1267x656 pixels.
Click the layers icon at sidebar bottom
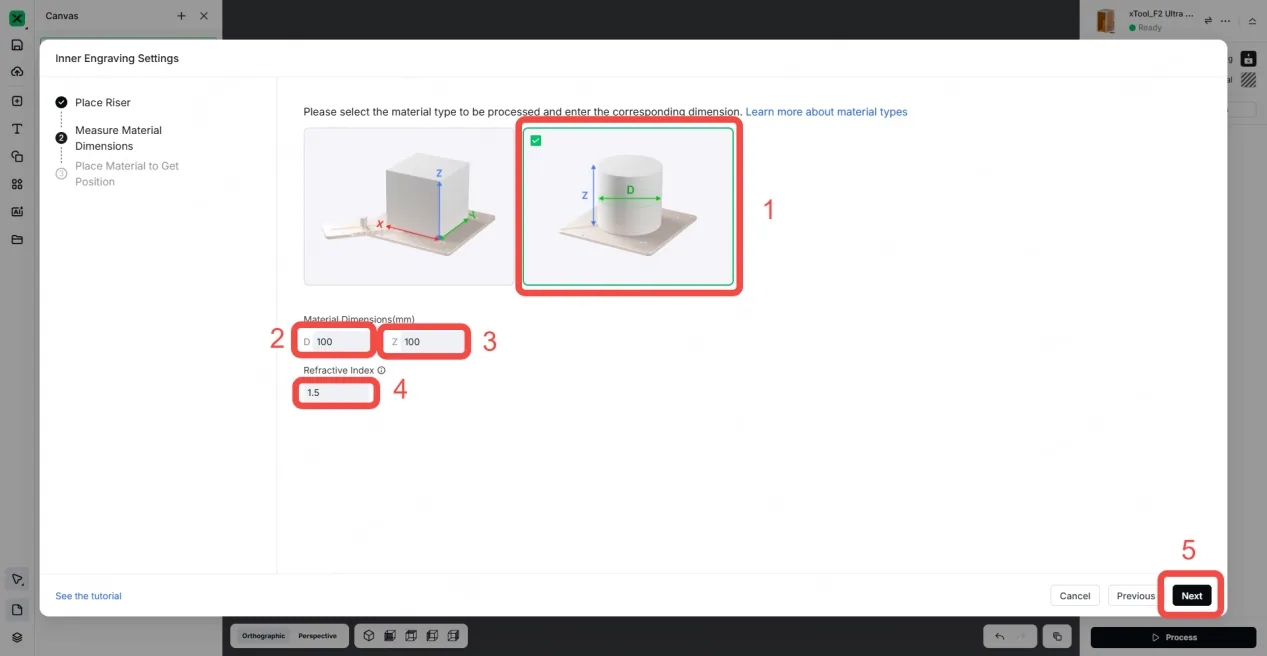[x=17, y=637]
